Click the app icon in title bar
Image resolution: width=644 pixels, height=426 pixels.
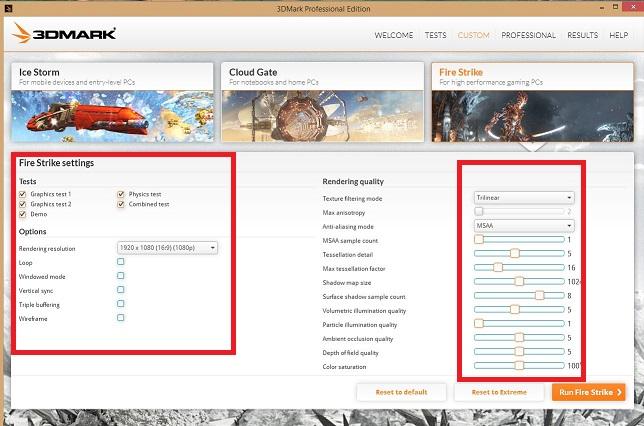(x=8, y=8)
